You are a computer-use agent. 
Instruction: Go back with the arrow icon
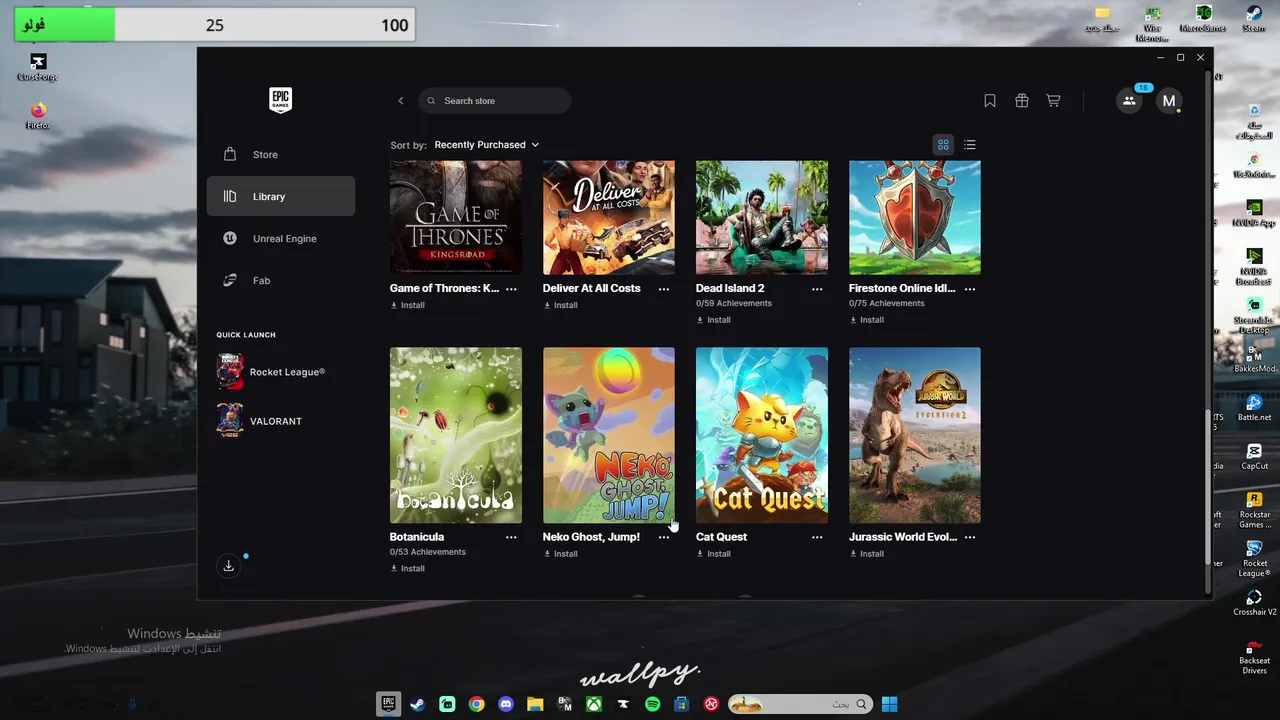[x=401, y=101]
